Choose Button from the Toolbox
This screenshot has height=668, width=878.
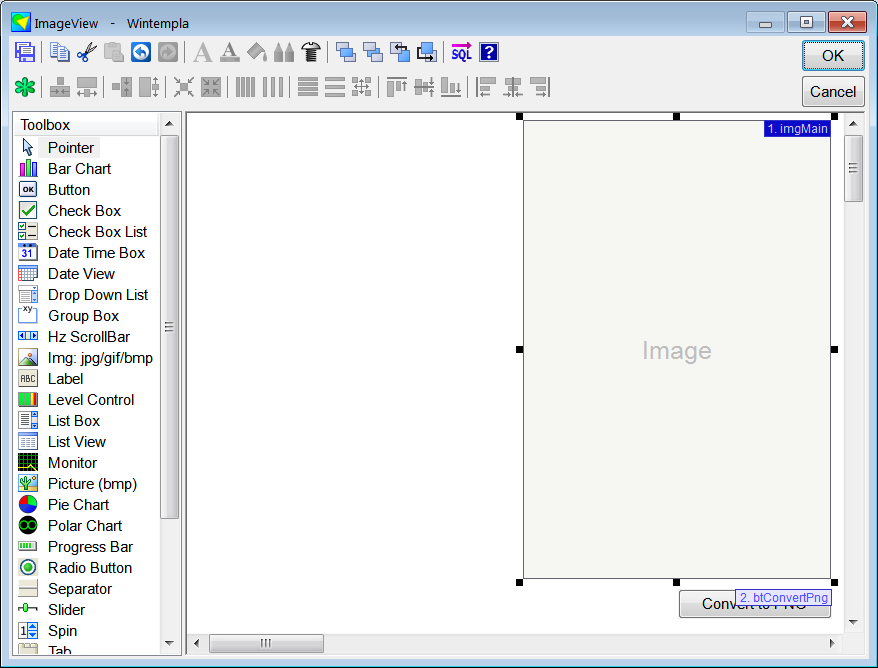click(68, 190)
